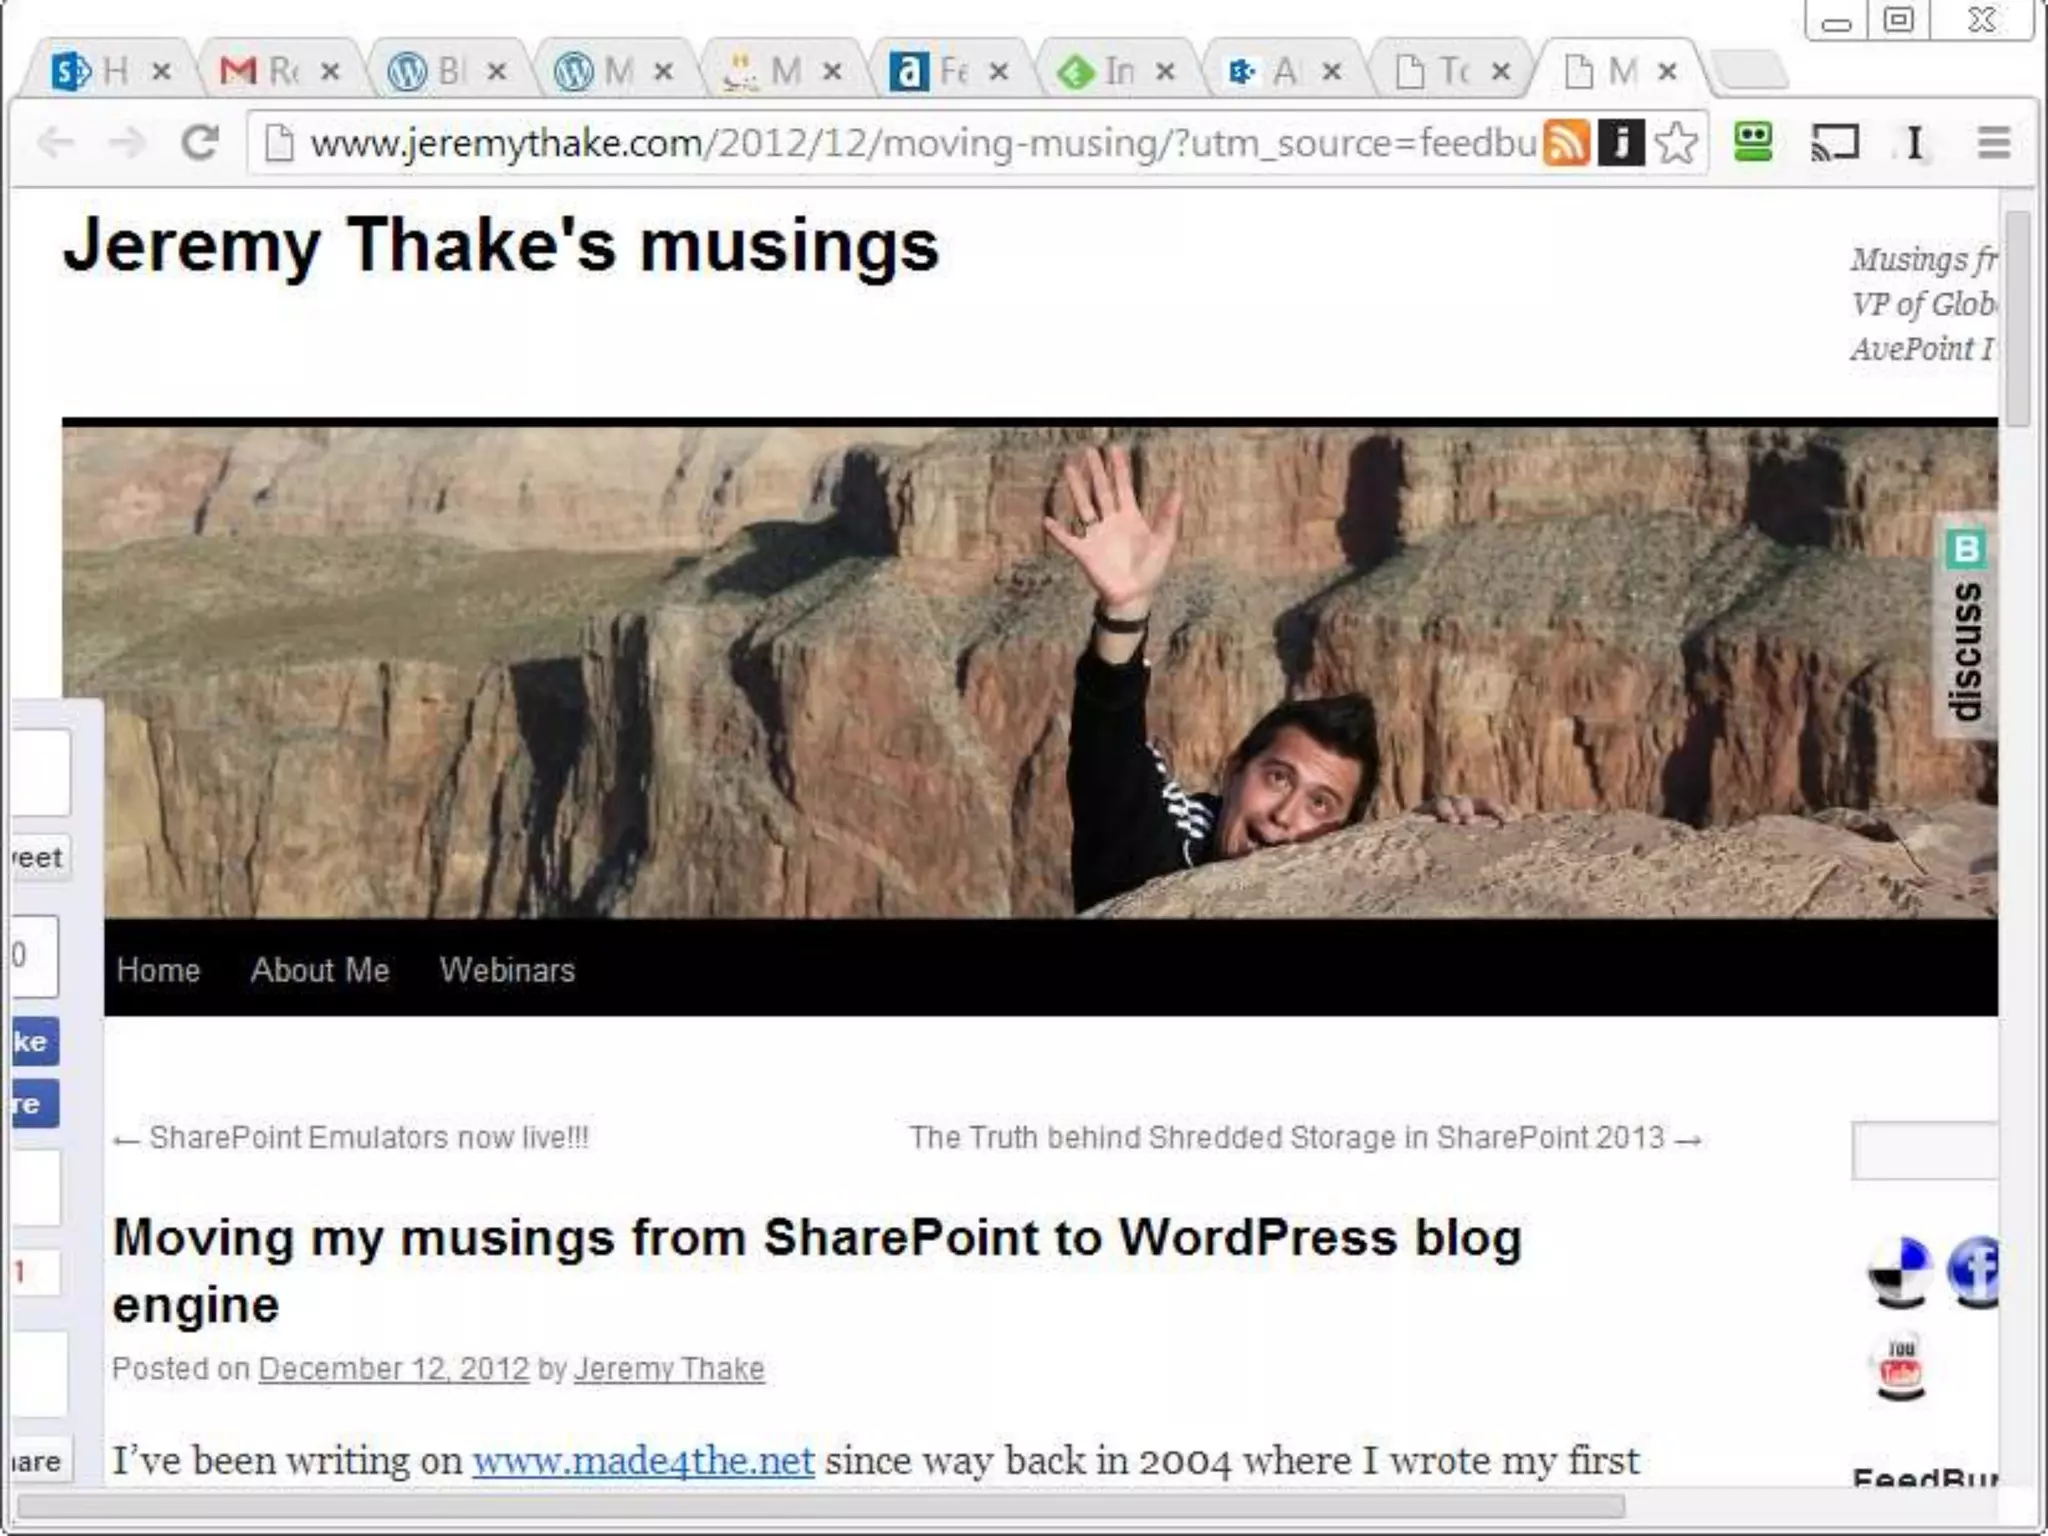
Task: Open the www.made4the.net link
Action: pyautogui.click(x=643, y=1461)
